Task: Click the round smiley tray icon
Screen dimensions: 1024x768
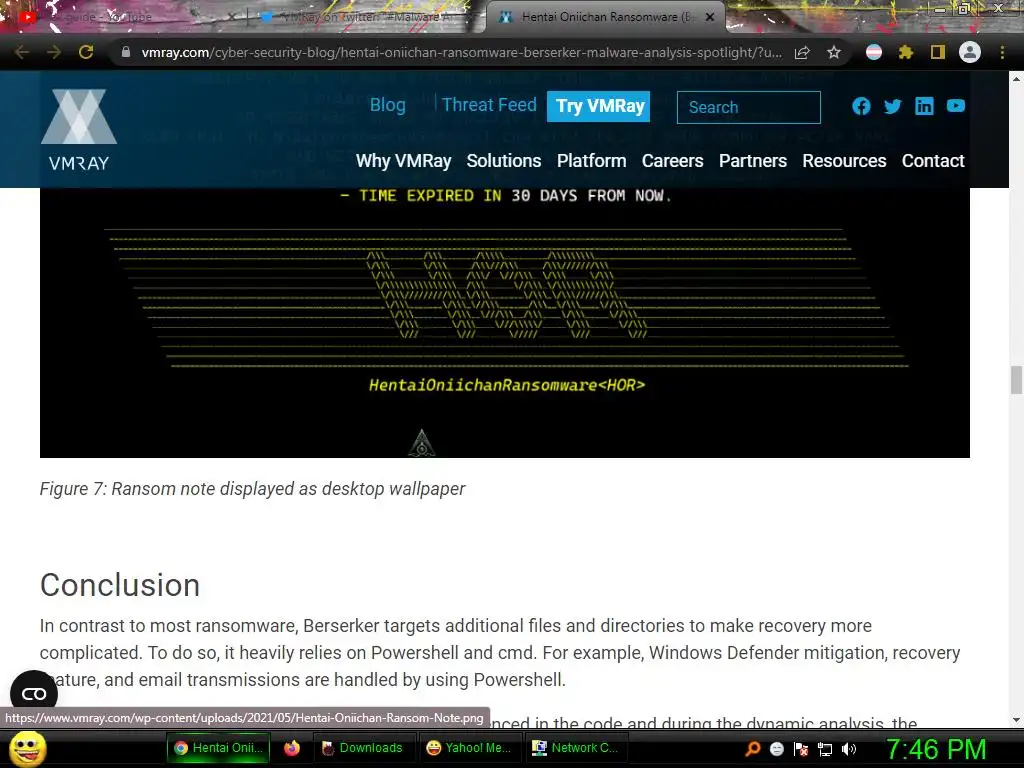Action: coord(776,749)
